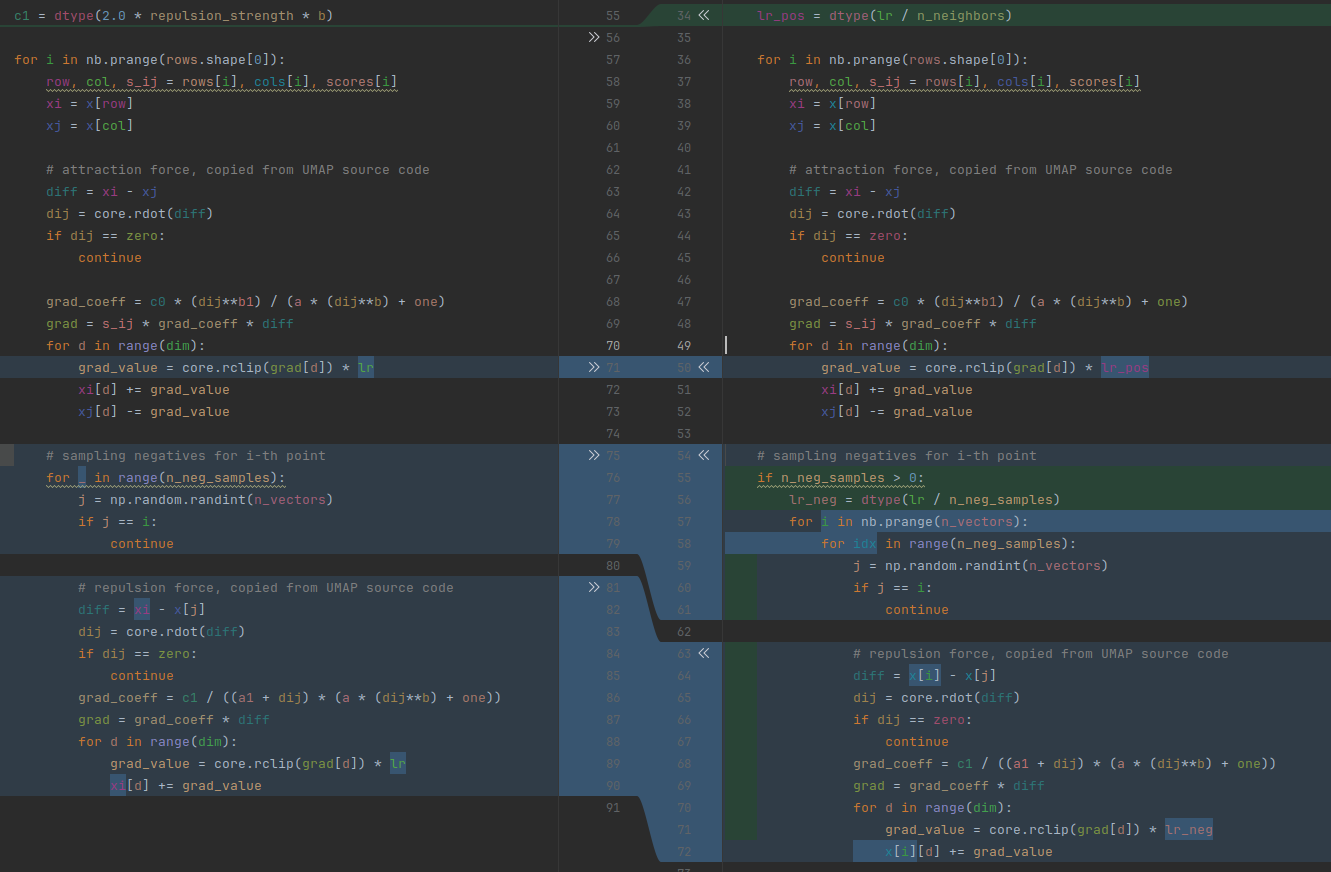This screenshot has height=872, width=1331.
Task: Apply right change arrow at line 34
Action: click(704, 15)
